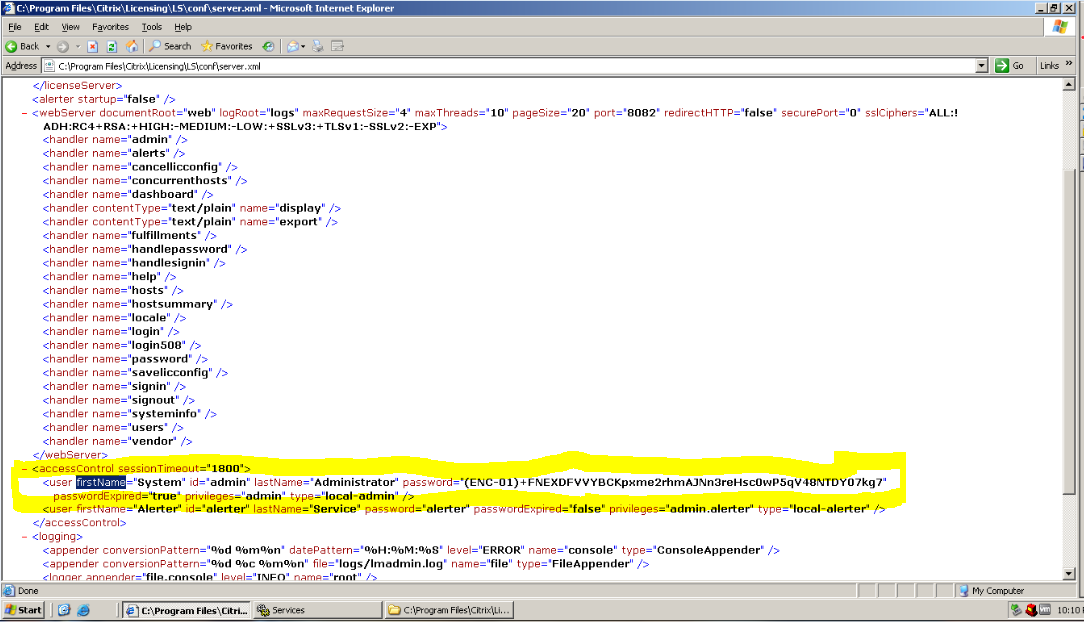
Task: Expand the Links toolbar chevron
Action: (1069, 64)
